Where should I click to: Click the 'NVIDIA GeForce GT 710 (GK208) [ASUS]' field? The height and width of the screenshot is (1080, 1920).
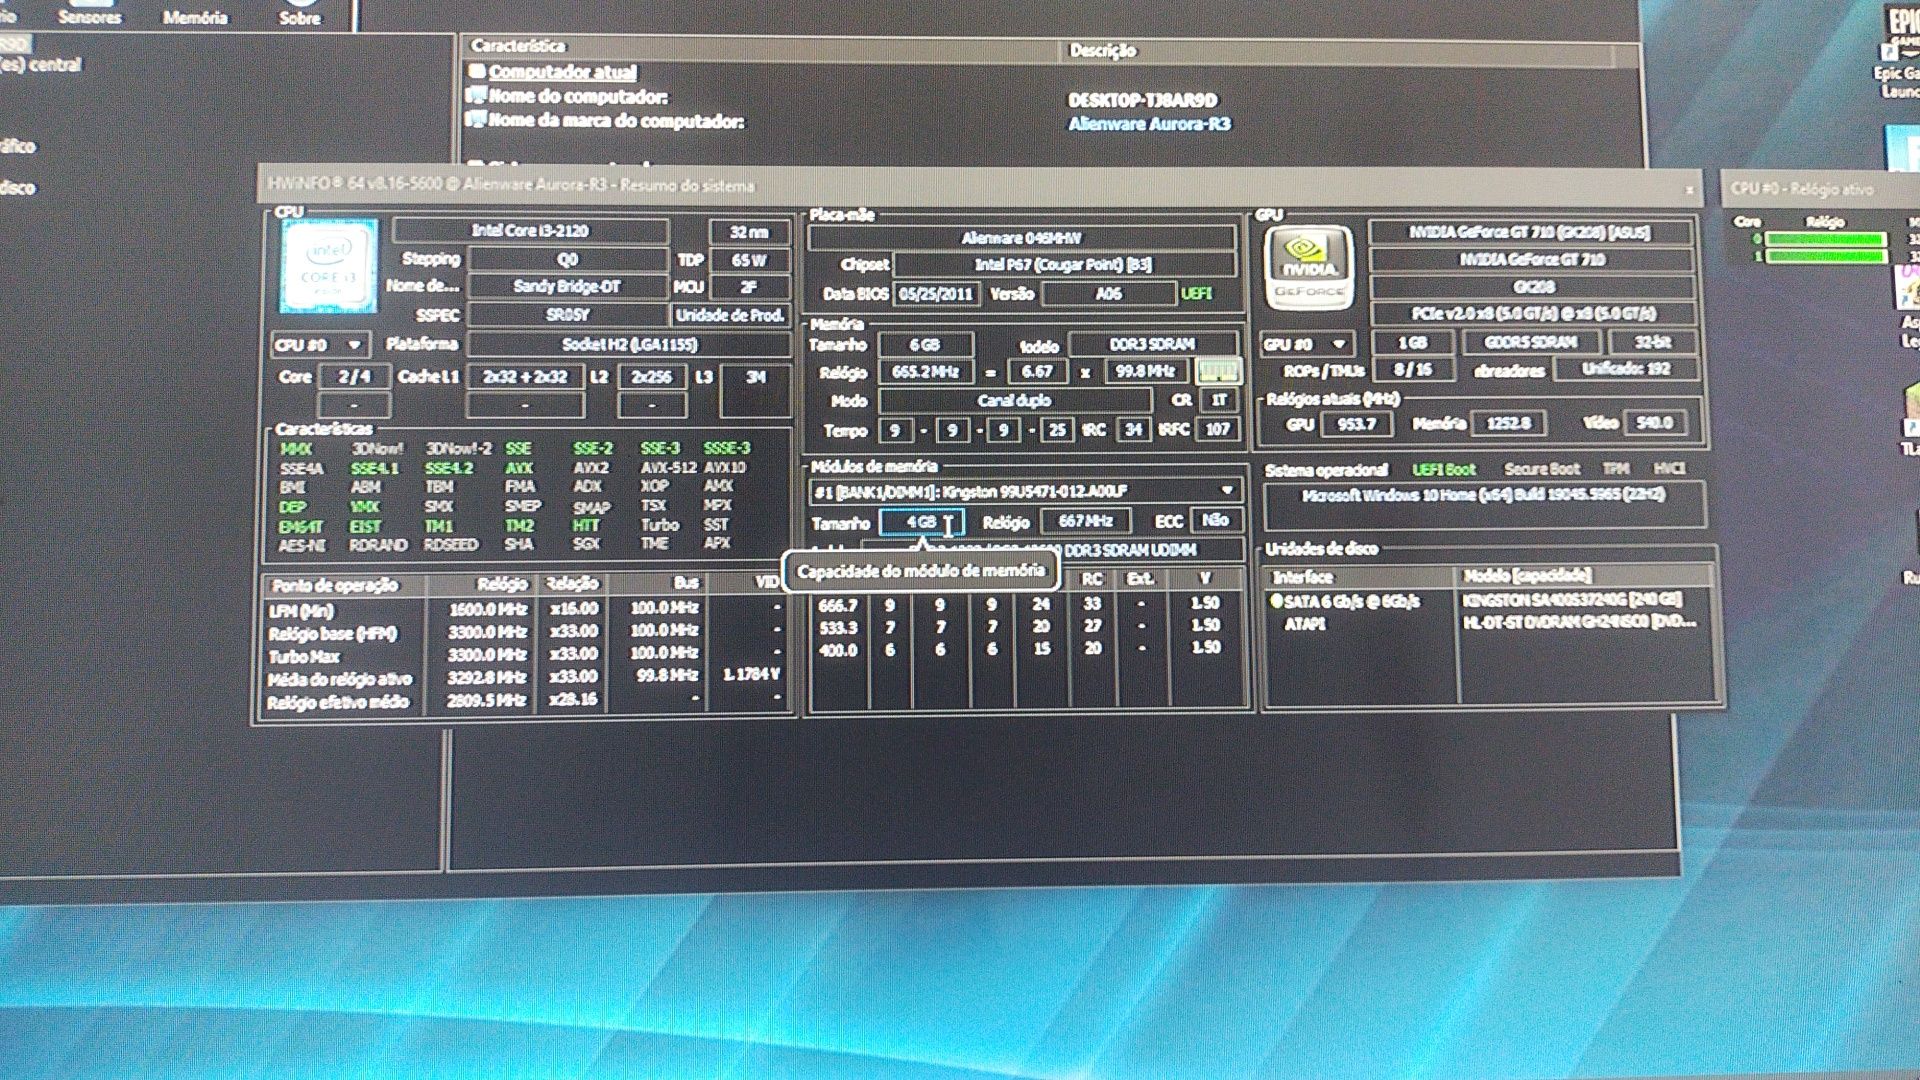[x=1530, y=232]
